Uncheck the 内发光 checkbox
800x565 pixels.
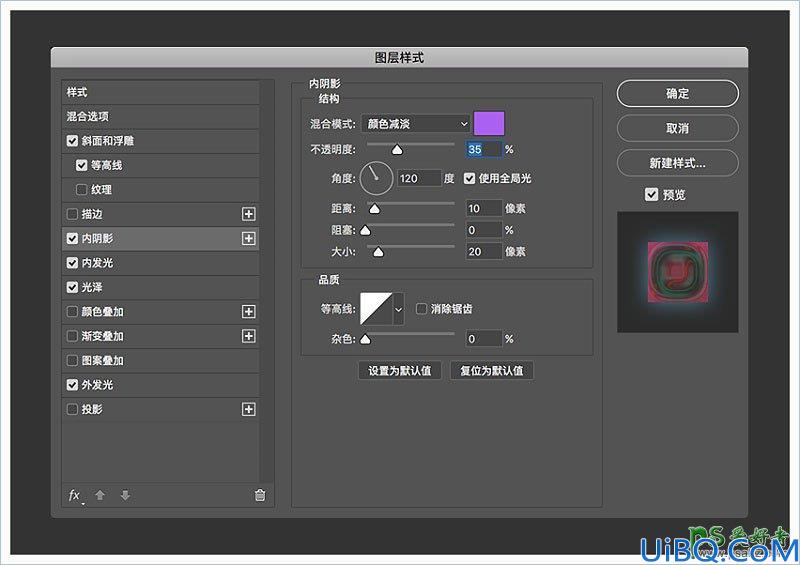[72, 263]
